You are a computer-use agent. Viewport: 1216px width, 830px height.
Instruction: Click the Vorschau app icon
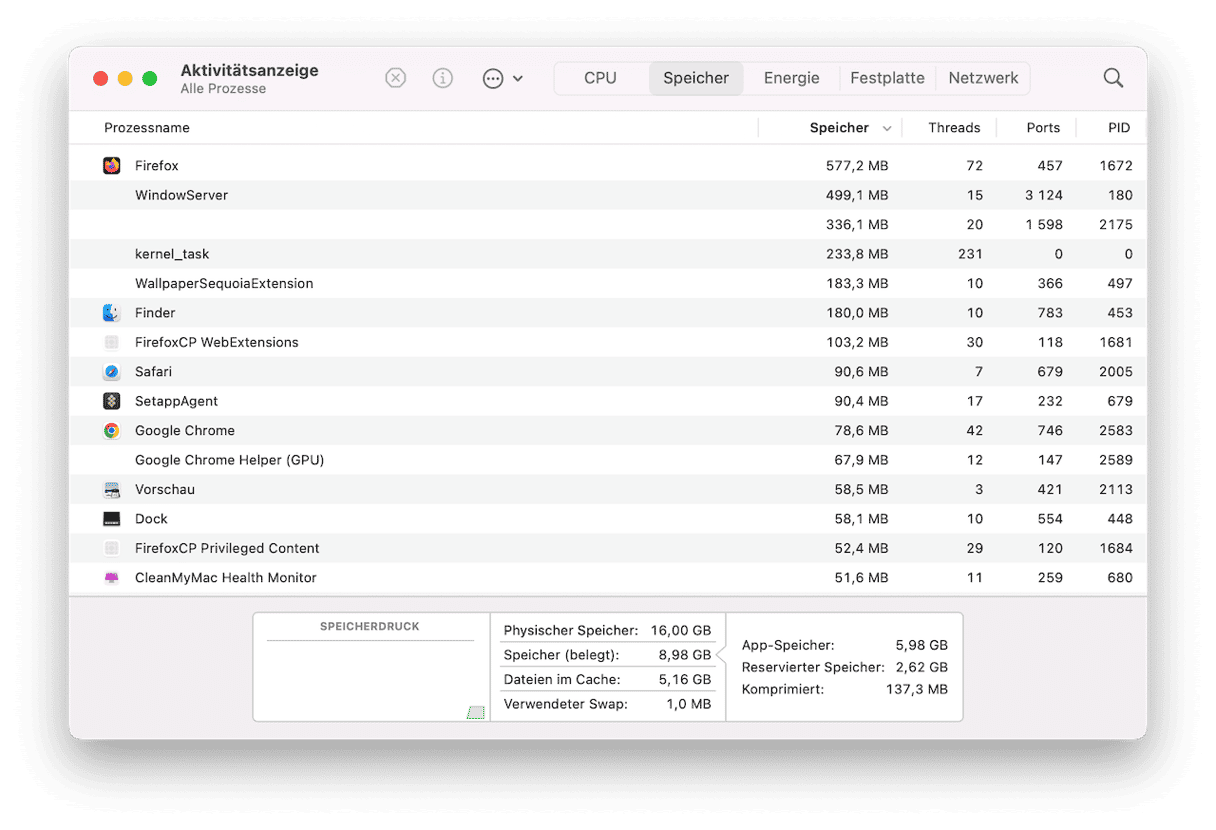(112, 490)
